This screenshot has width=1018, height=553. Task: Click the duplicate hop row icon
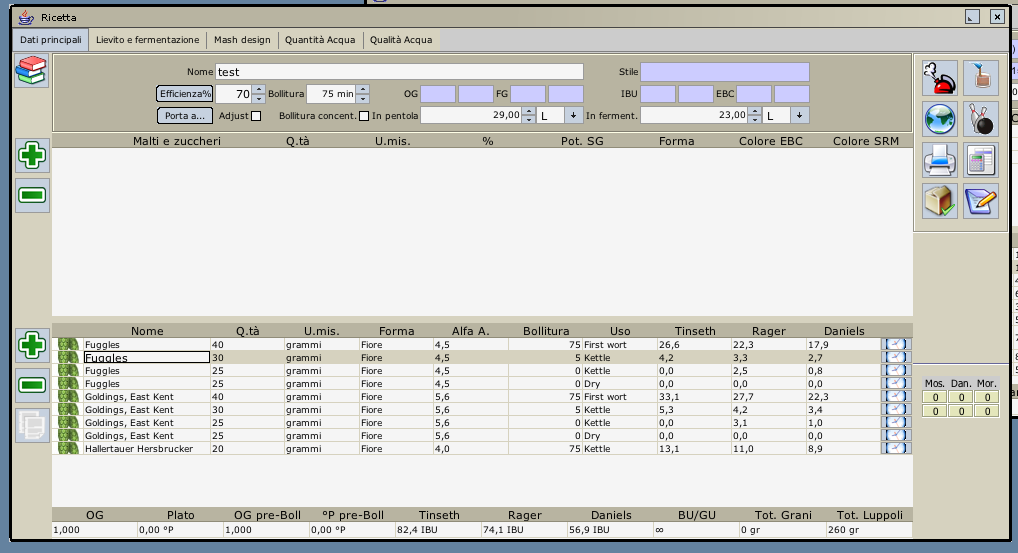coord(32,426)
